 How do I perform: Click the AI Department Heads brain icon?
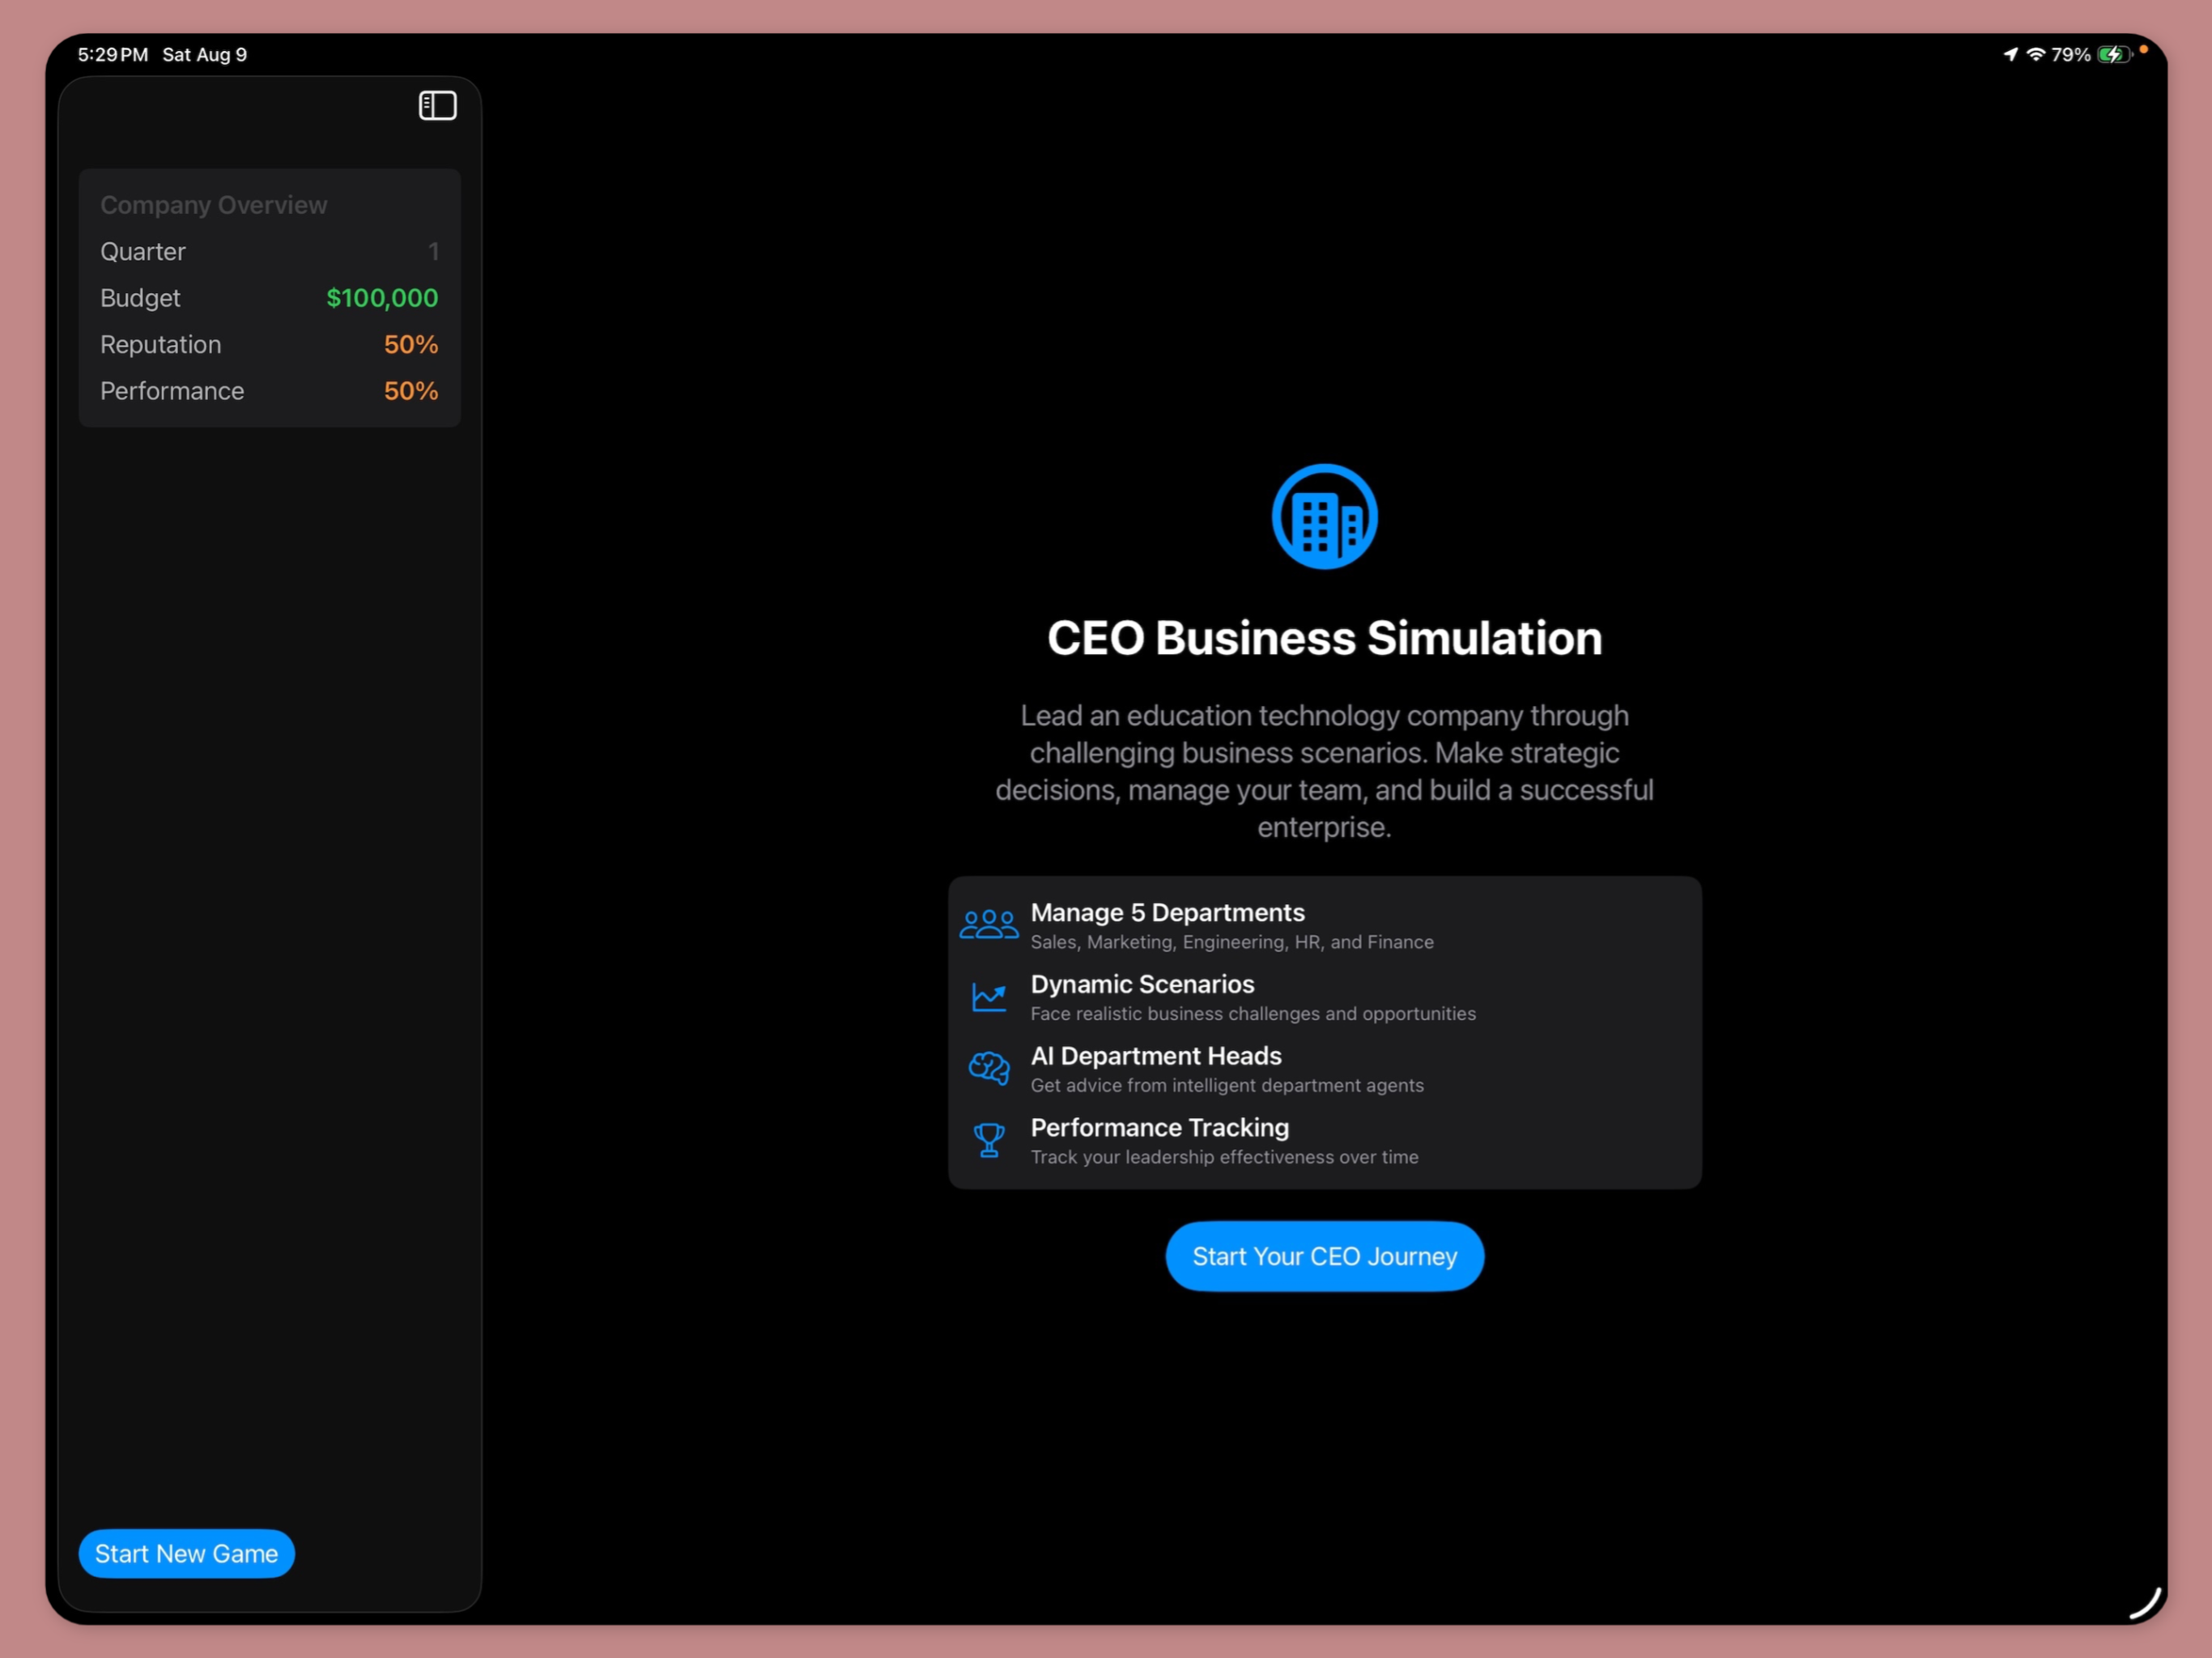coord(989,1068)
